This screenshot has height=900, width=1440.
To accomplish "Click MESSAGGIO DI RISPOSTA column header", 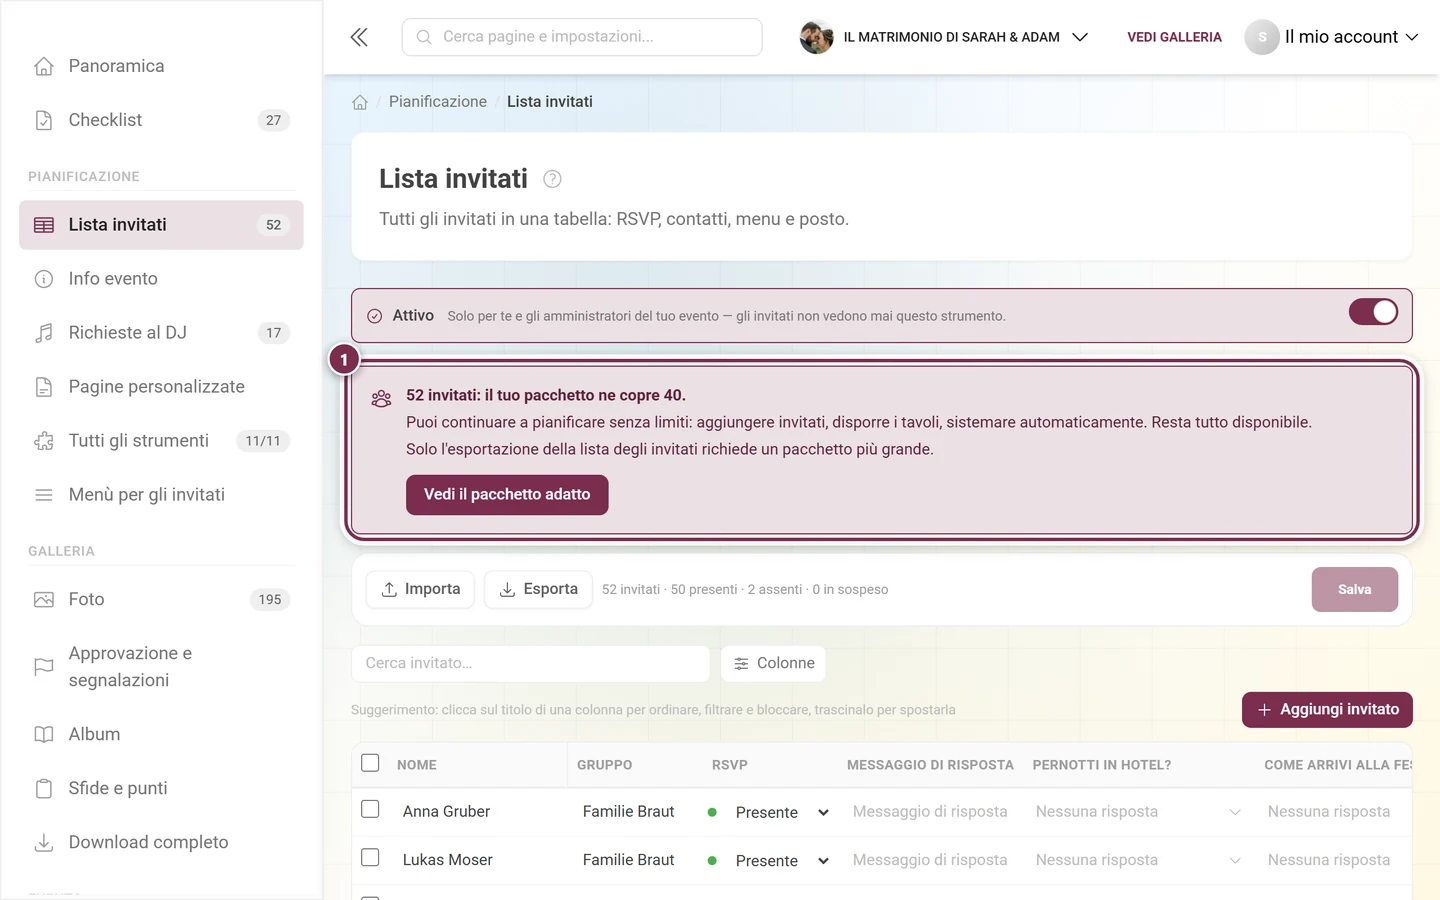I will click(930, 765).
